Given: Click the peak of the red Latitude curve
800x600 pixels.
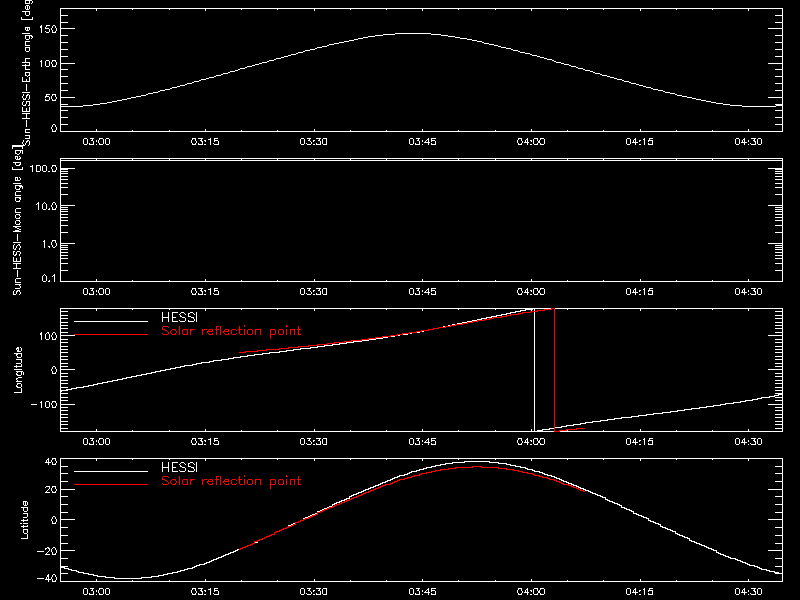Looking at the screenshot, I should [476, 467].
